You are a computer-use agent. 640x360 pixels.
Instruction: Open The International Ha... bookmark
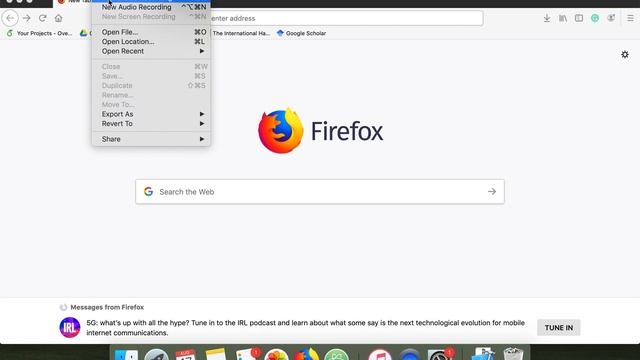241,33
